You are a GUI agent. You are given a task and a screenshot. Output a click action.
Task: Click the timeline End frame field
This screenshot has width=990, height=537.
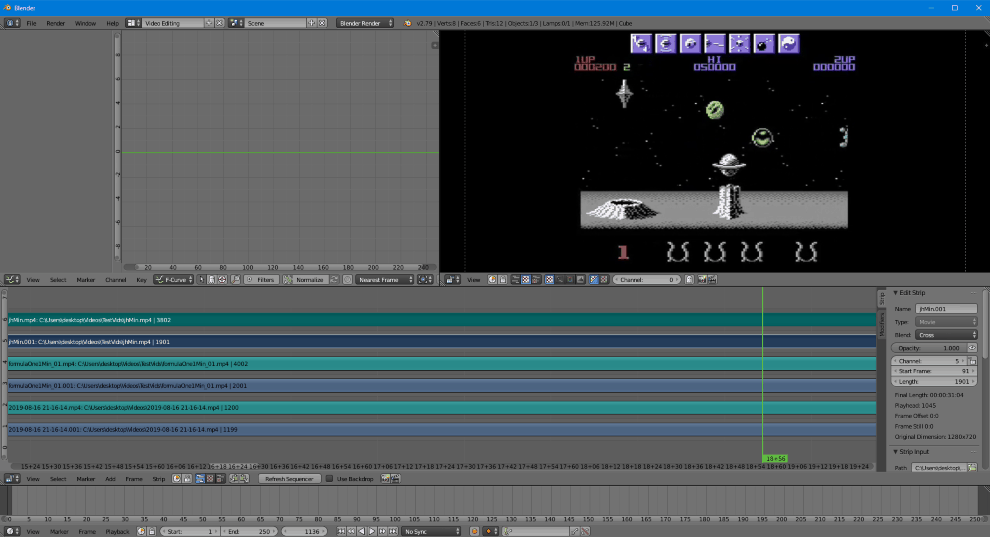click(249, 531)
